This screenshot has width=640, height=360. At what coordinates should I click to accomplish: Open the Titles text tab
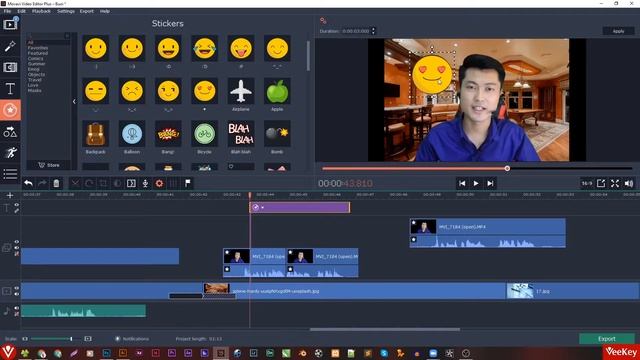tap(10, 89)
